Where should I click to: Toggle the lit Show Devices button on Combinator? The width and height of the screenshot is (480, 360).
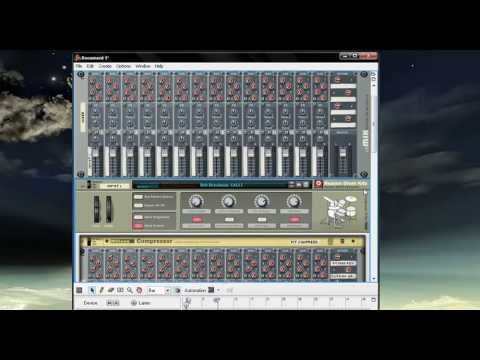pos(138,226)
